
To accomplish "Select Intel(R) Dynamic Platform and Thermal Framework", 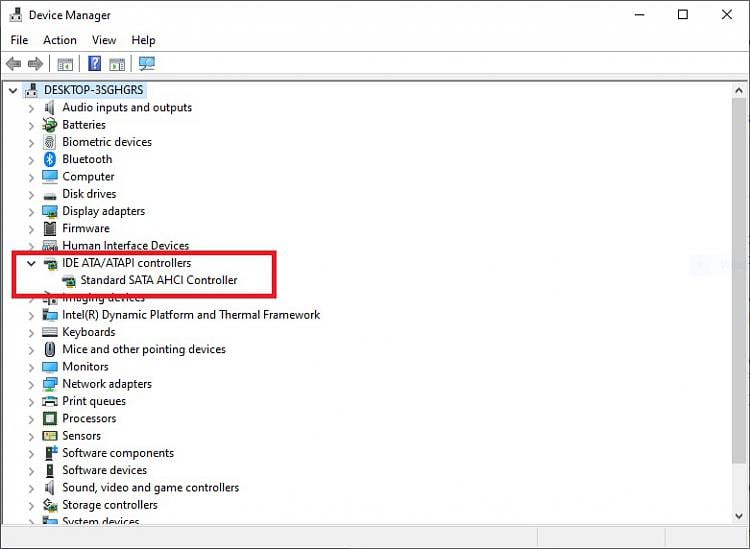I will [191, 315].
